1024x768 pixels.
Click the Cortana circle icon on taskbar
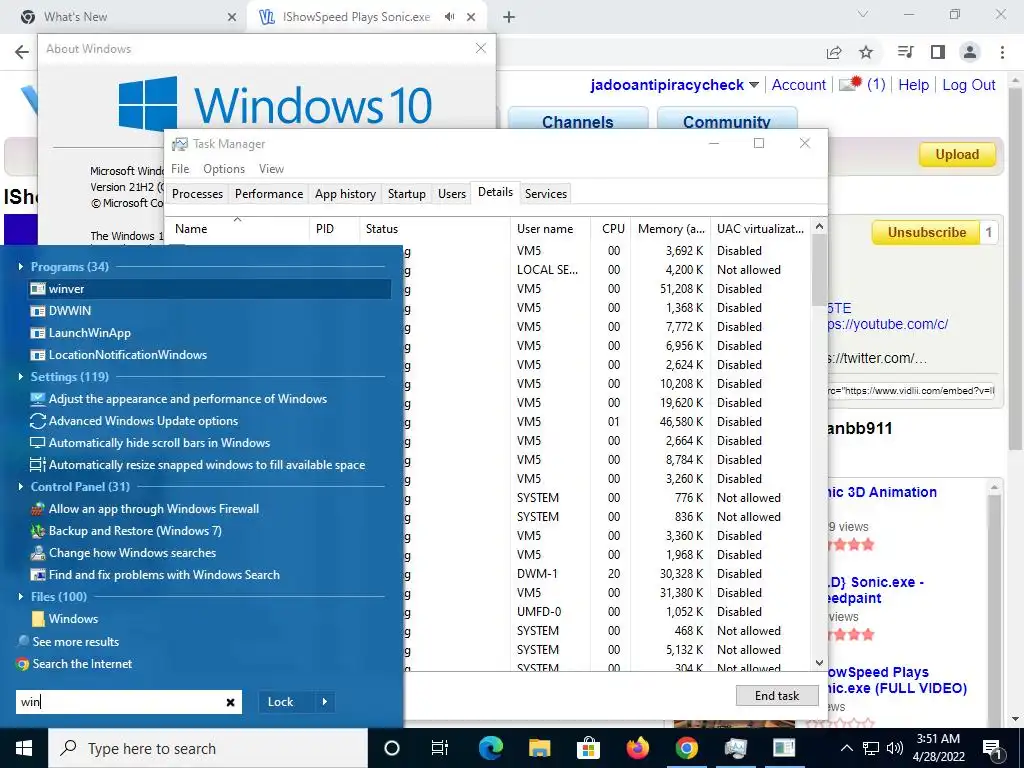(x=391, y=748)
